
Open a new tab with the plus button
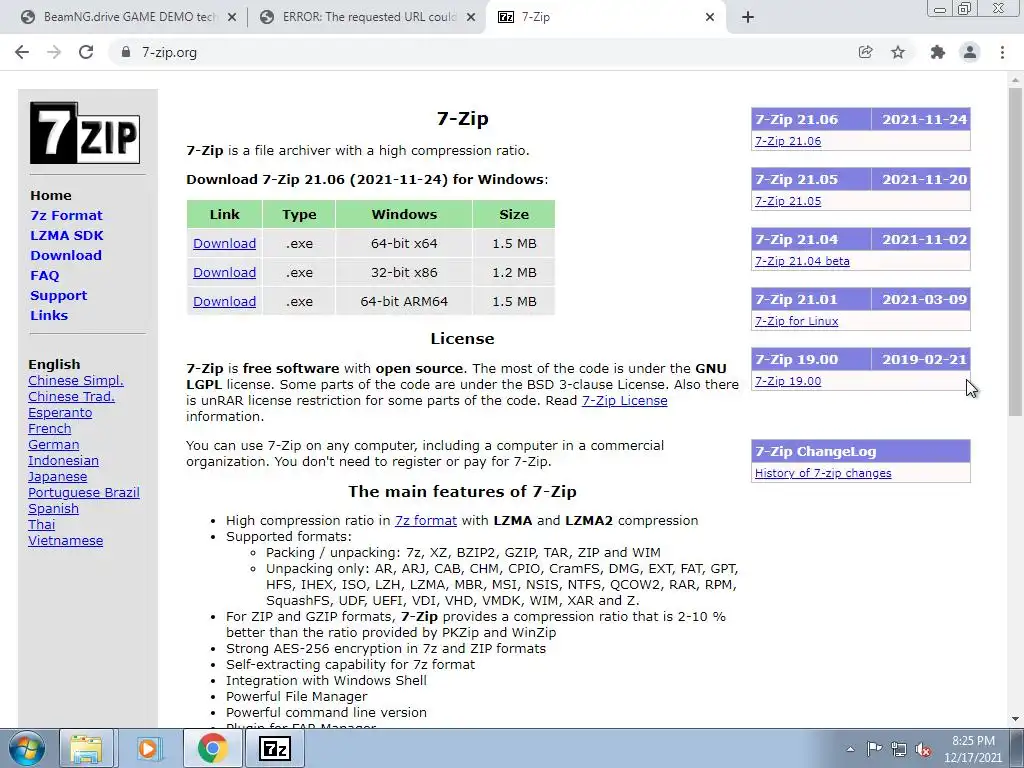point(748,17)
